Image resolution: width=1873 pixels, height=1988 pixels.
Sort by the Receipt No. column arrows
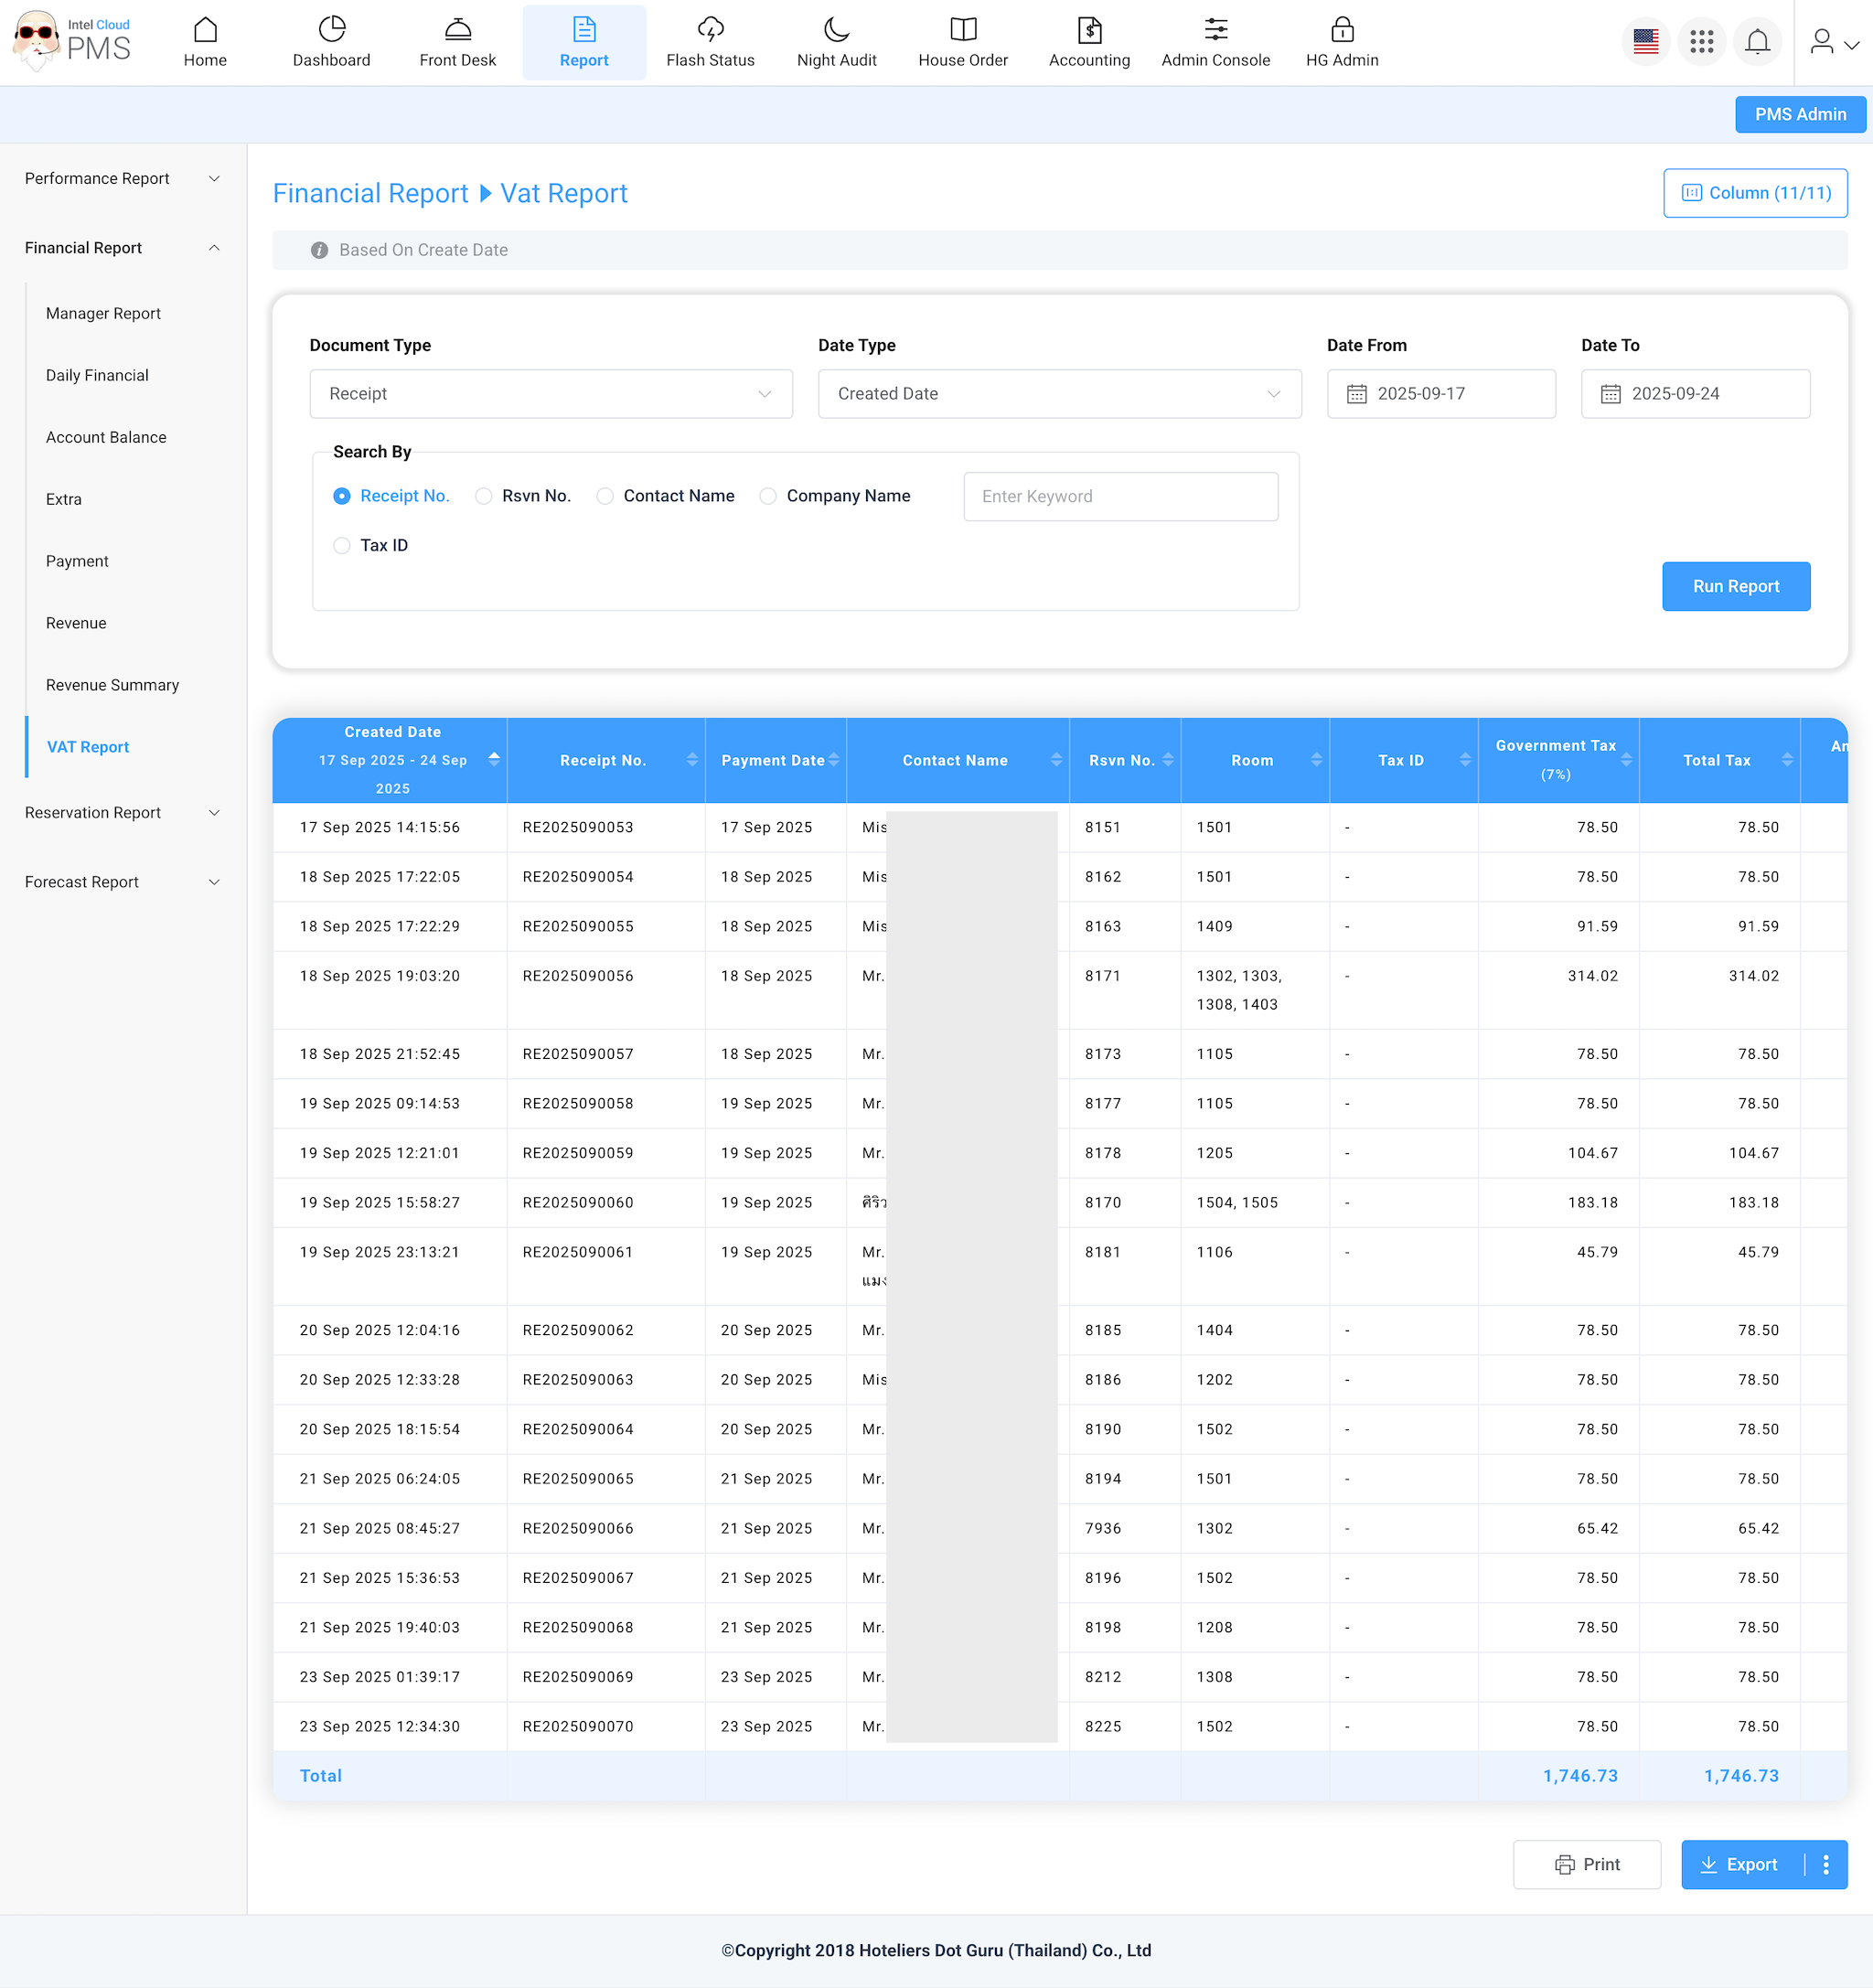(x=692, y=760)
